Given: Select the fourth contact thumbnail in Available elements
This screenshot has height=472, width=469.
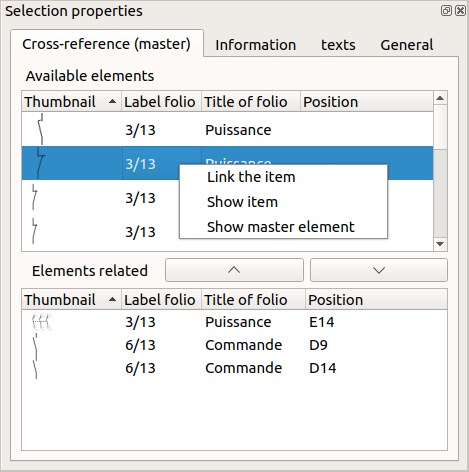Looking at the screenshot, I should [34, 231].
